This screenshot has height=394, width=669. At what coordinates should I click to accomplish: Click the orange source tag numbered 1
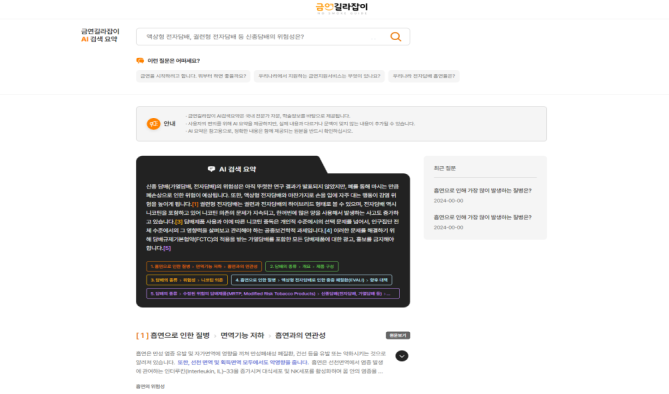pos(204,266)
